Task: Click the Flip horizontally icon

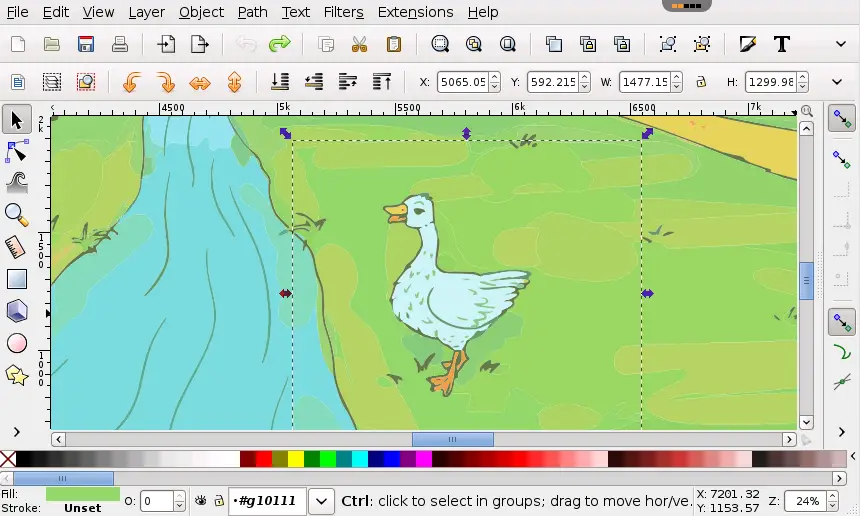Action: click(x=200, y=82)
